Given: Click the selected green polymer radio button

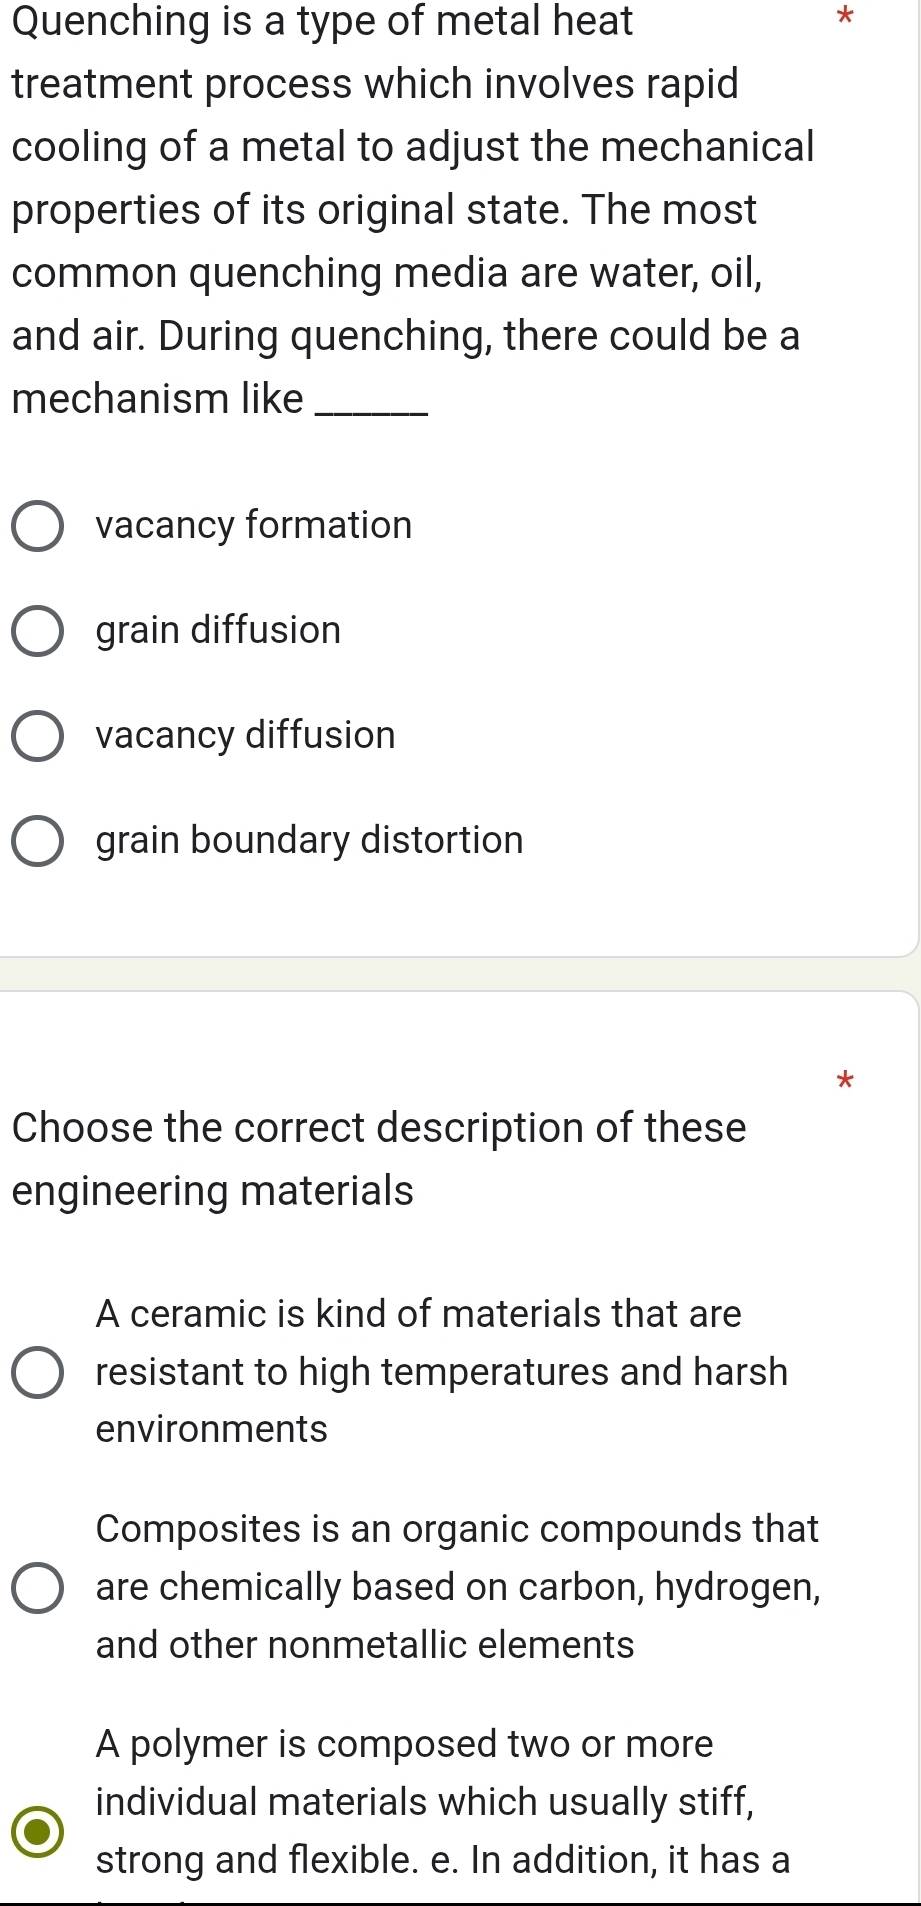Looking at the screenshot, I should click(x=38, y=1831).
